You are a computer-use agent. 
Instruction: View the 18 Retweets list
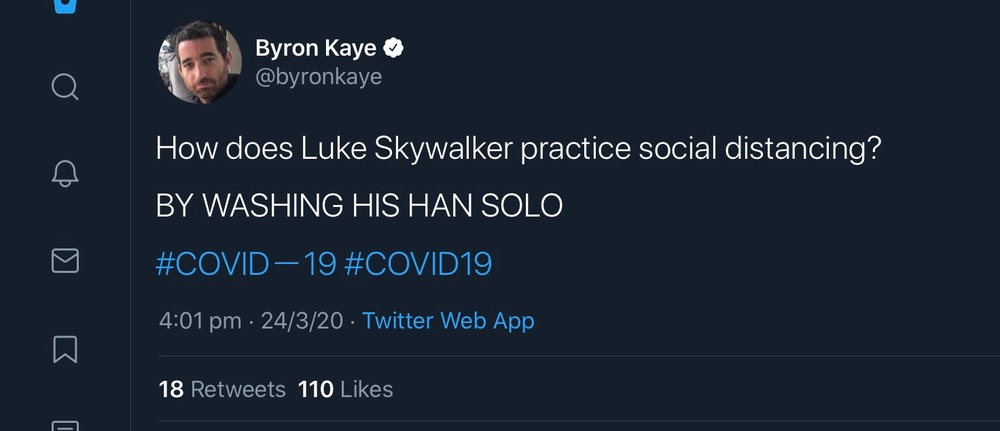click(x=222, y=389)
